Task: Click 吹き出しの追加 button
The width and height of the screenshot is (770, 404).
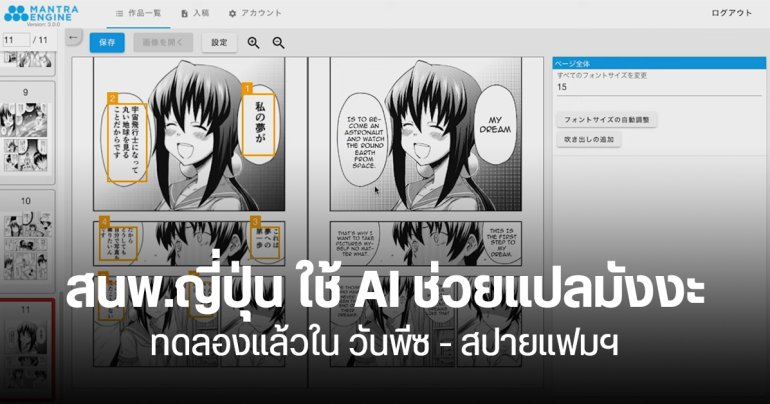Action: pyautogui.click(x=589, y=139)
